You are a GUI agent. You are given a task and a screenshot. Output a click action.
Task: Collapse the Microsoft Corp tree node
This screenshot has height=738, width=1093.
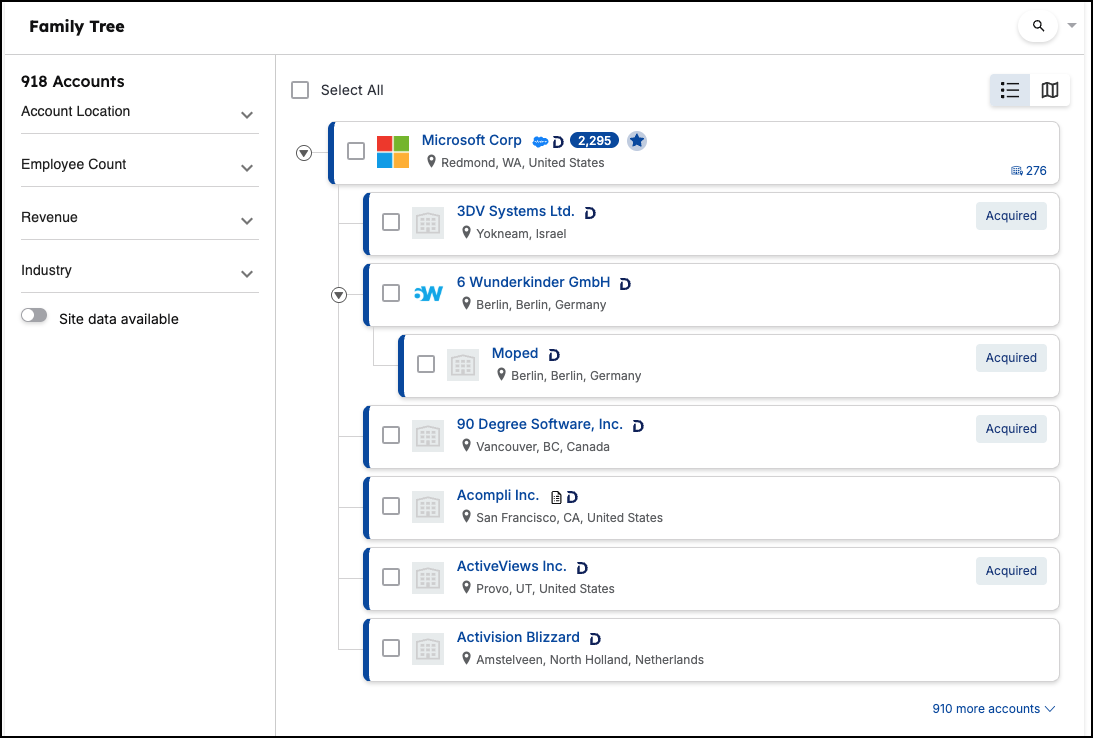tap(304, 153)
